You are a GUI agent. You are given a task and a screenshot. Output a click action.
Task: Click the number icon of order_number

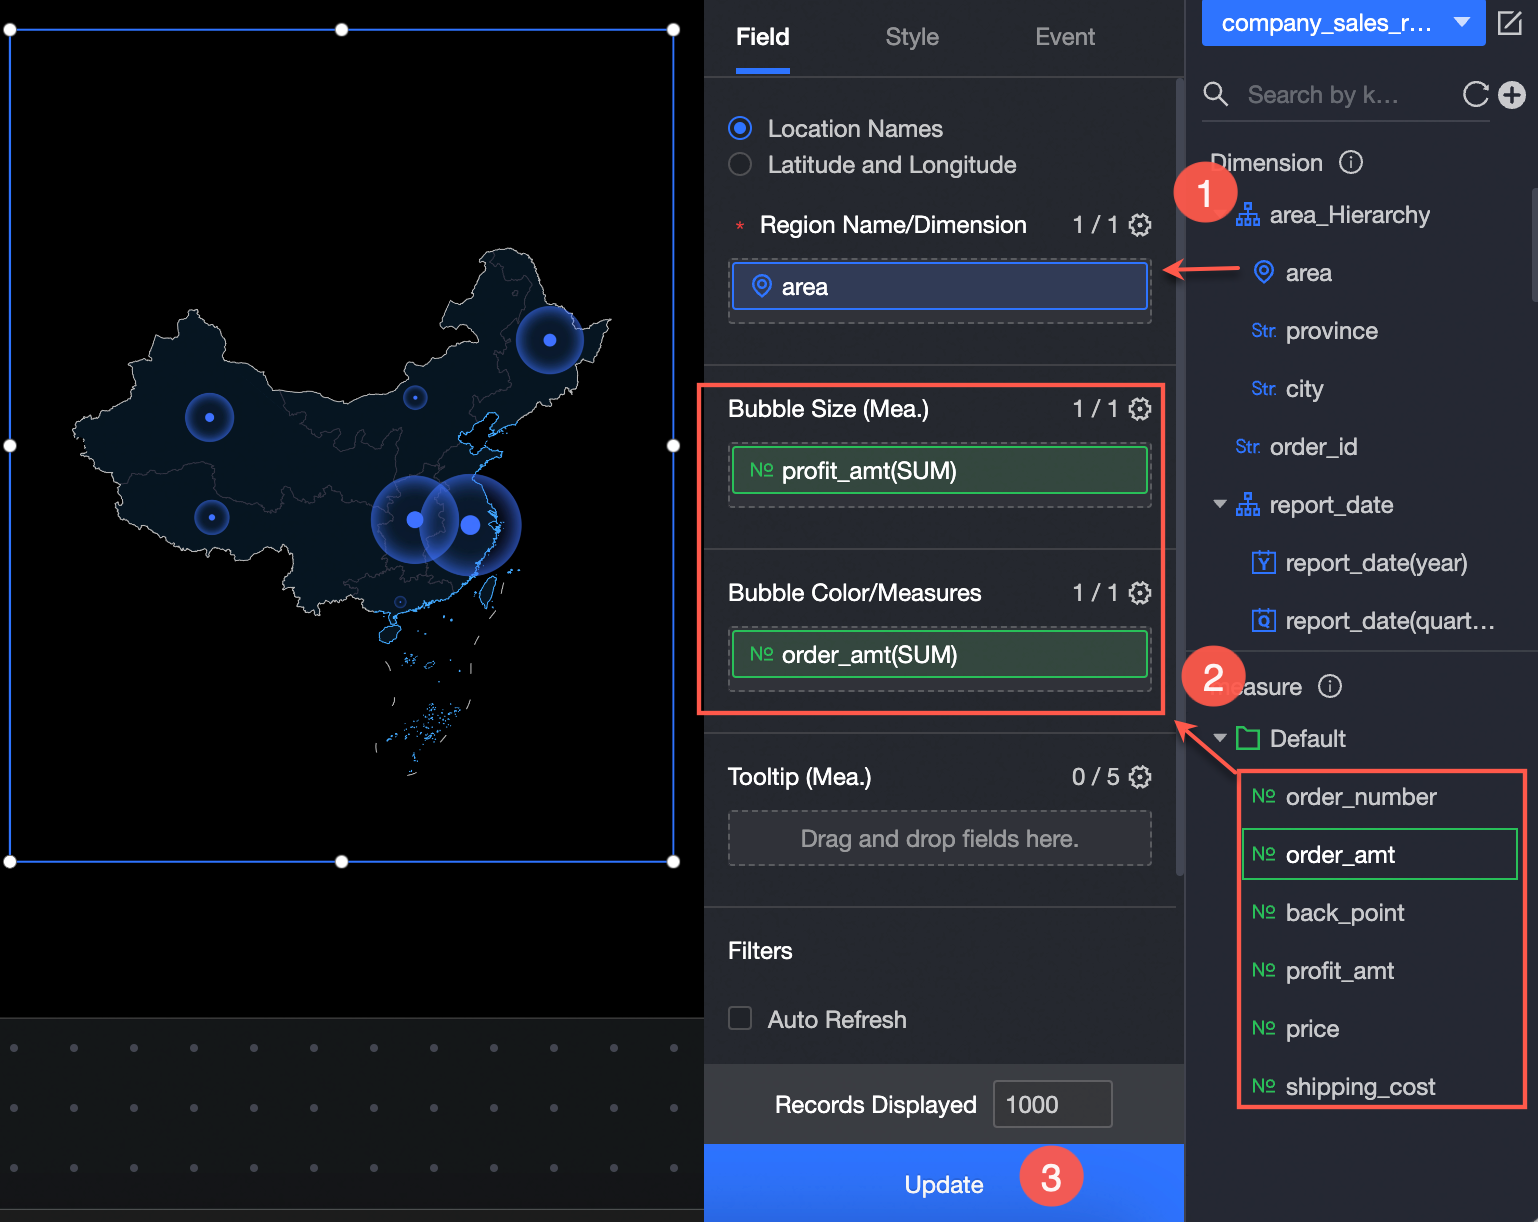(1264, 796)
